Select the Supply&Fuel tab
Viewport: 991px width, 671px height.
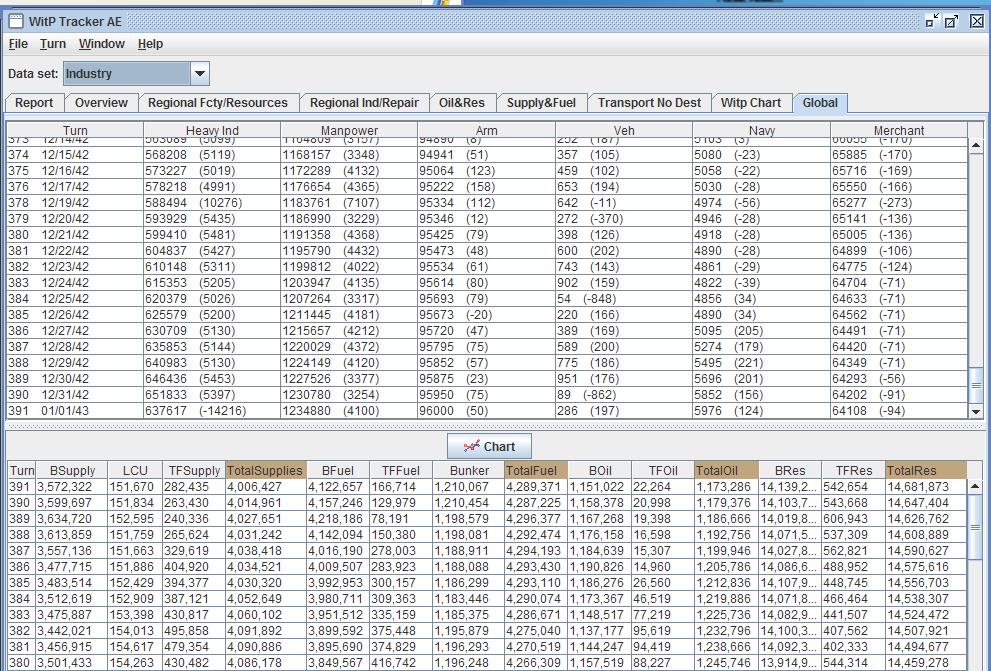(x=541, y=103)
